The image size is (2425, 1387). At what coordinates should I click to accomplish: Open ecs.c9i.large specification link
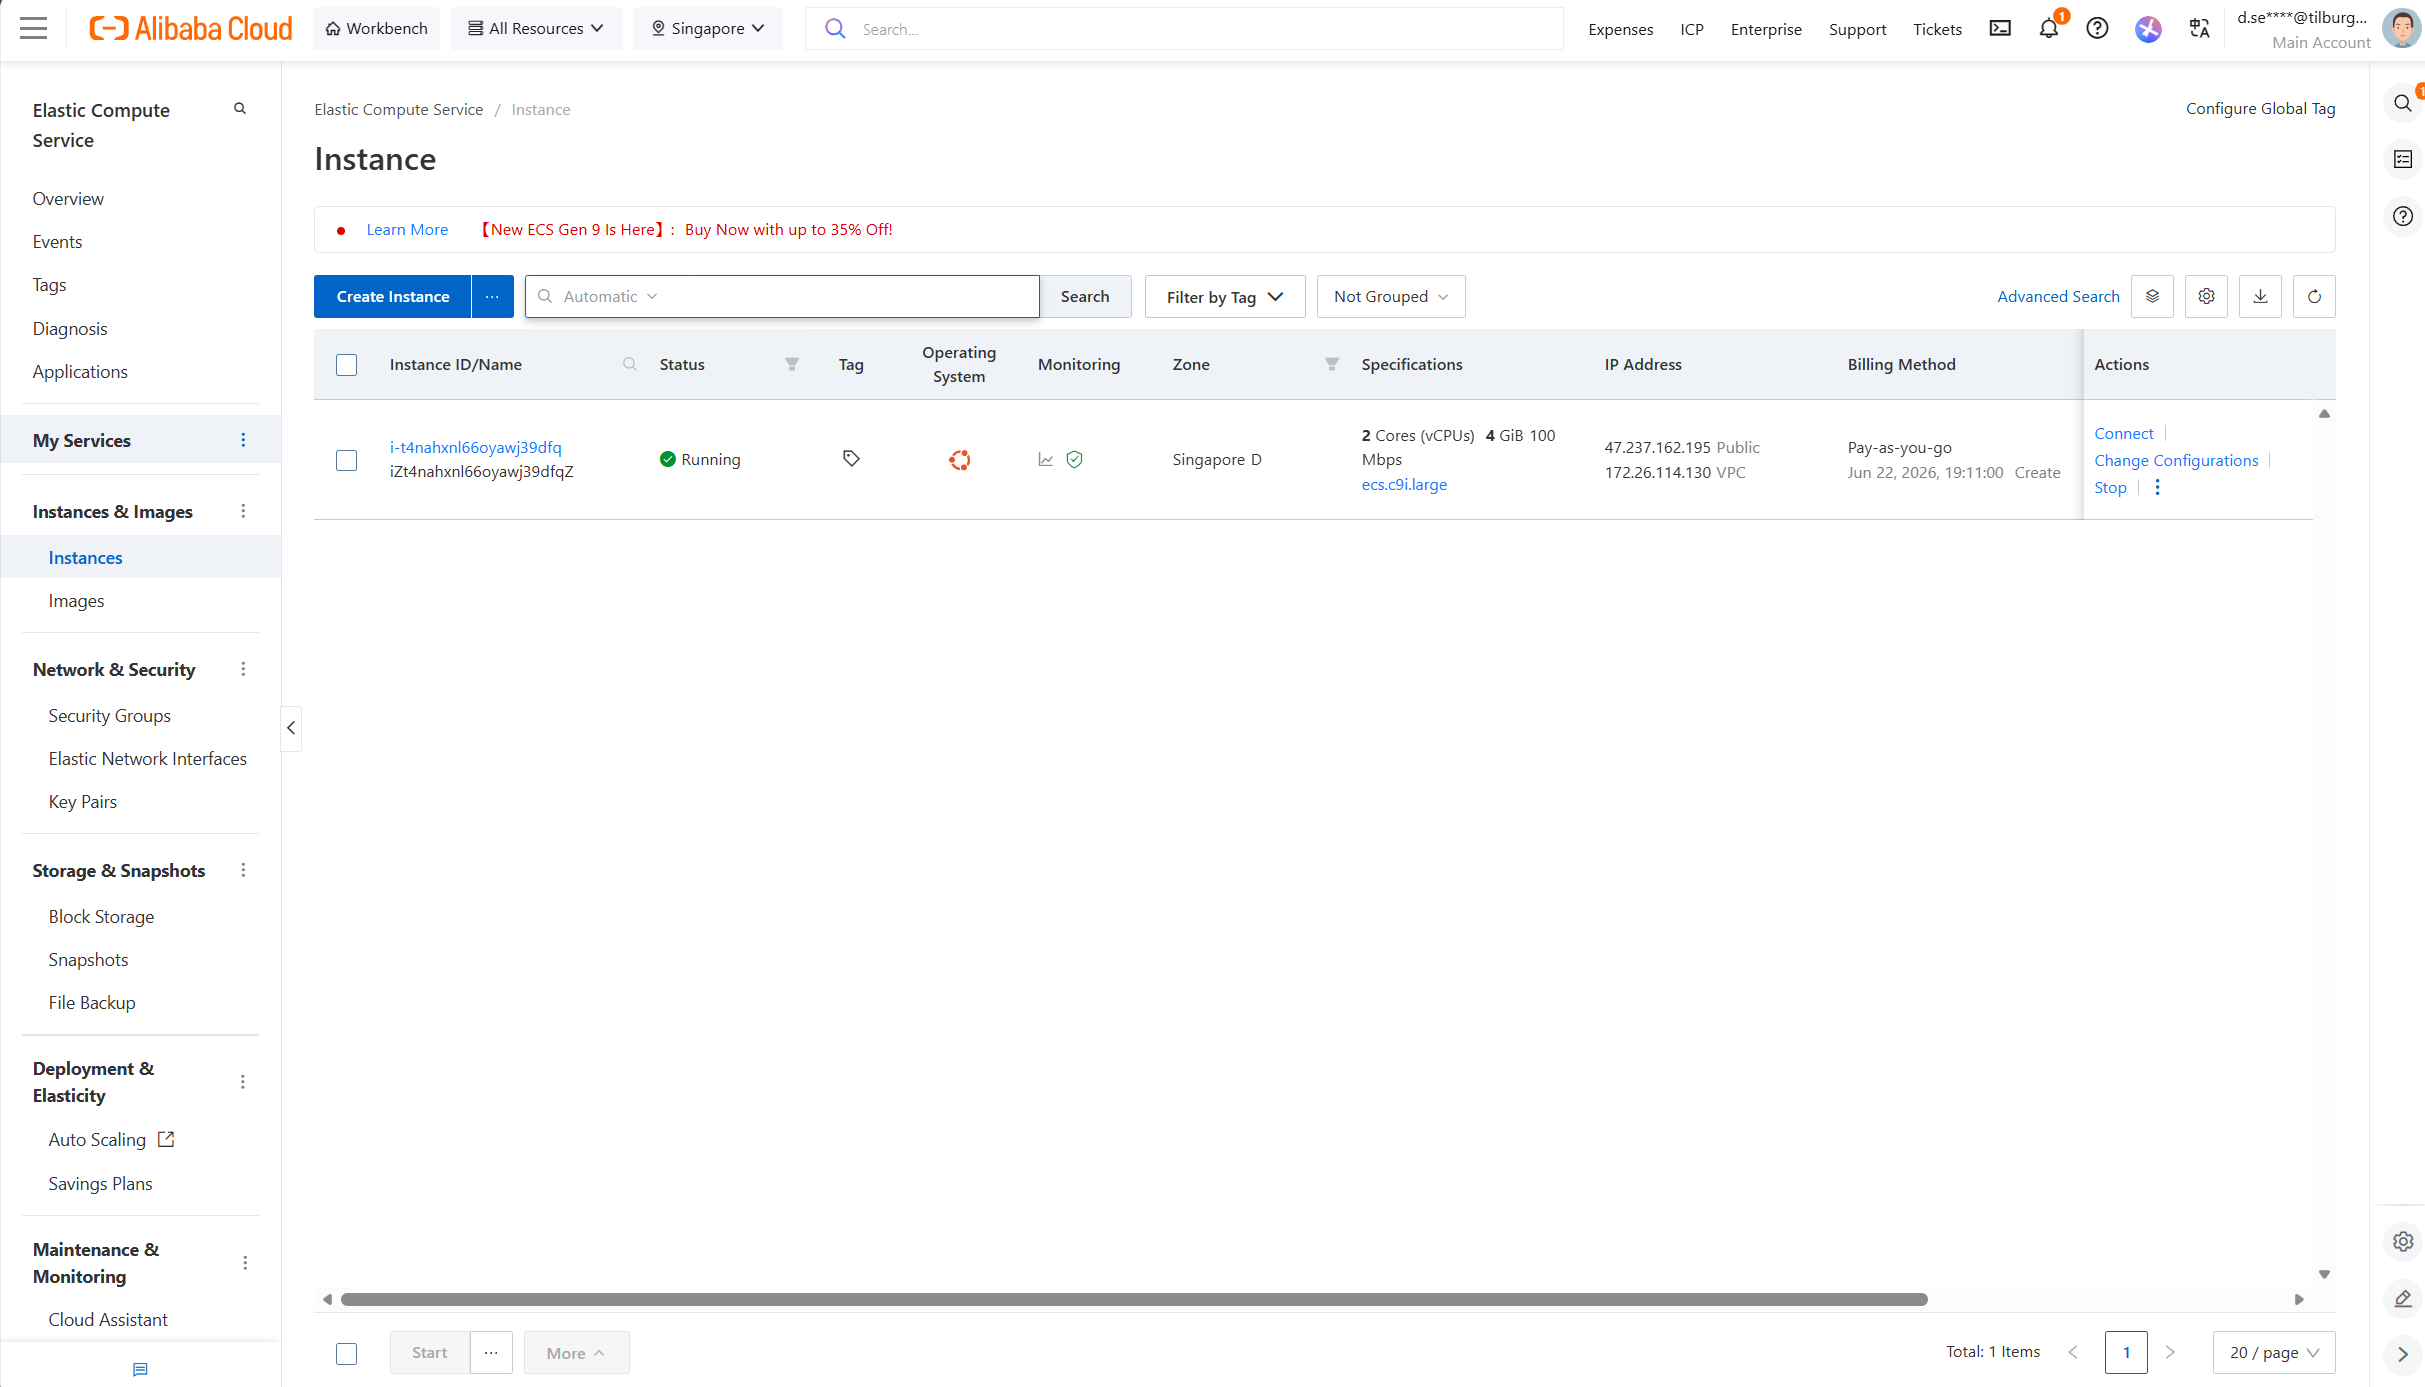[1404, 484]
